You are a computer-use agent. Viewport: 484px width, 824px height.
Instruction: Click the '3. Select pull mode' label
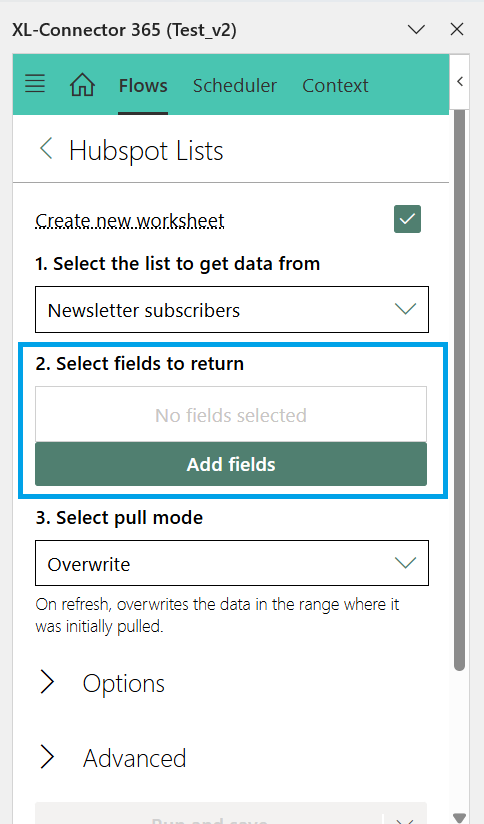119,518
